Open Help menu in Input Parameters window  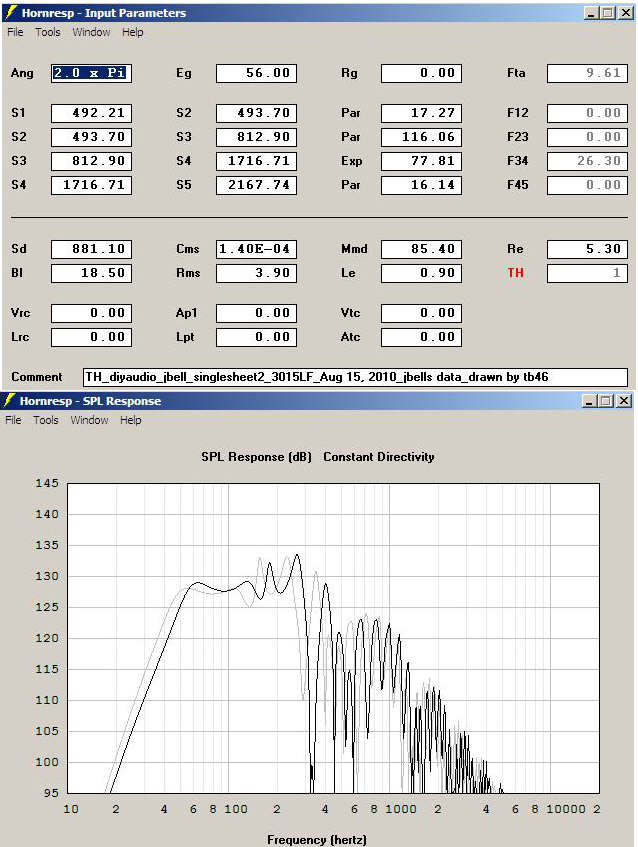(132, 32)
